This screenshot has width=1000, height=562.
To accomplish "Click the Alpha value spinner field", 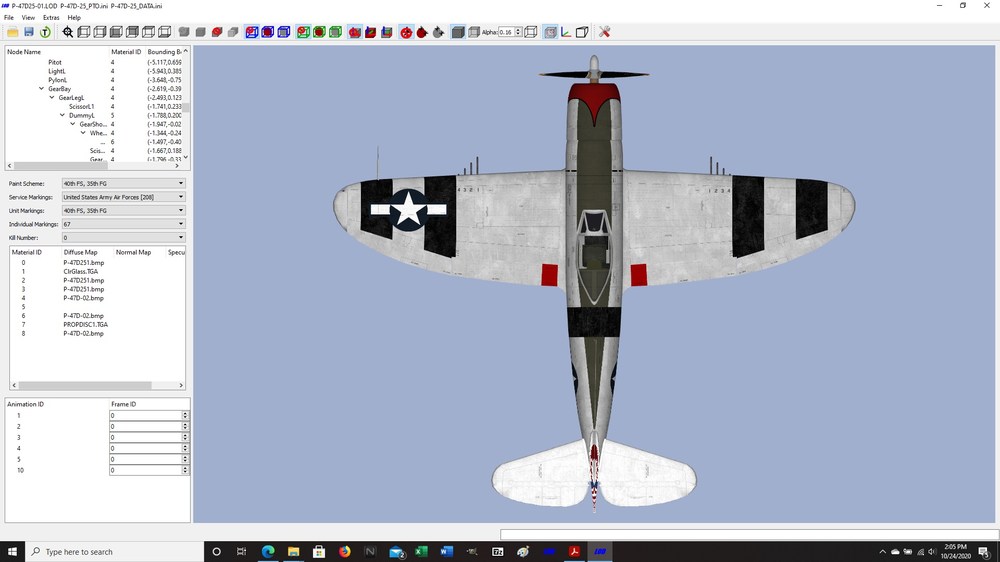I will [x=507, y=32].
